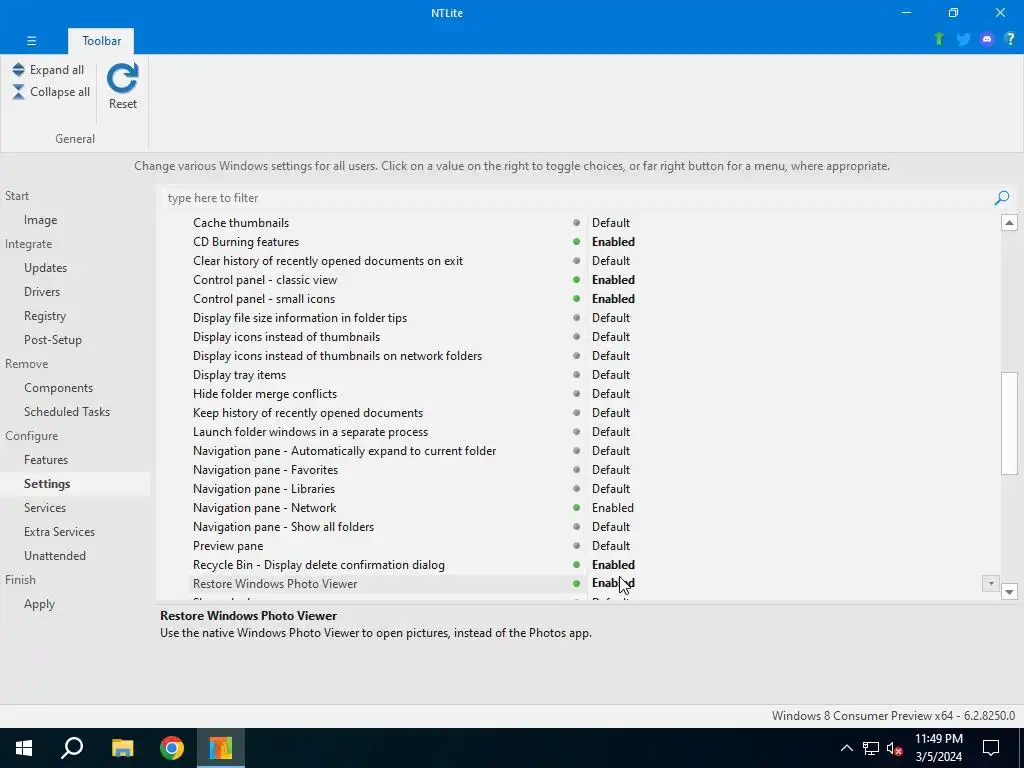Select the Toolbar tab
Screen dimensions: 1024x768
tap(101, 40)
